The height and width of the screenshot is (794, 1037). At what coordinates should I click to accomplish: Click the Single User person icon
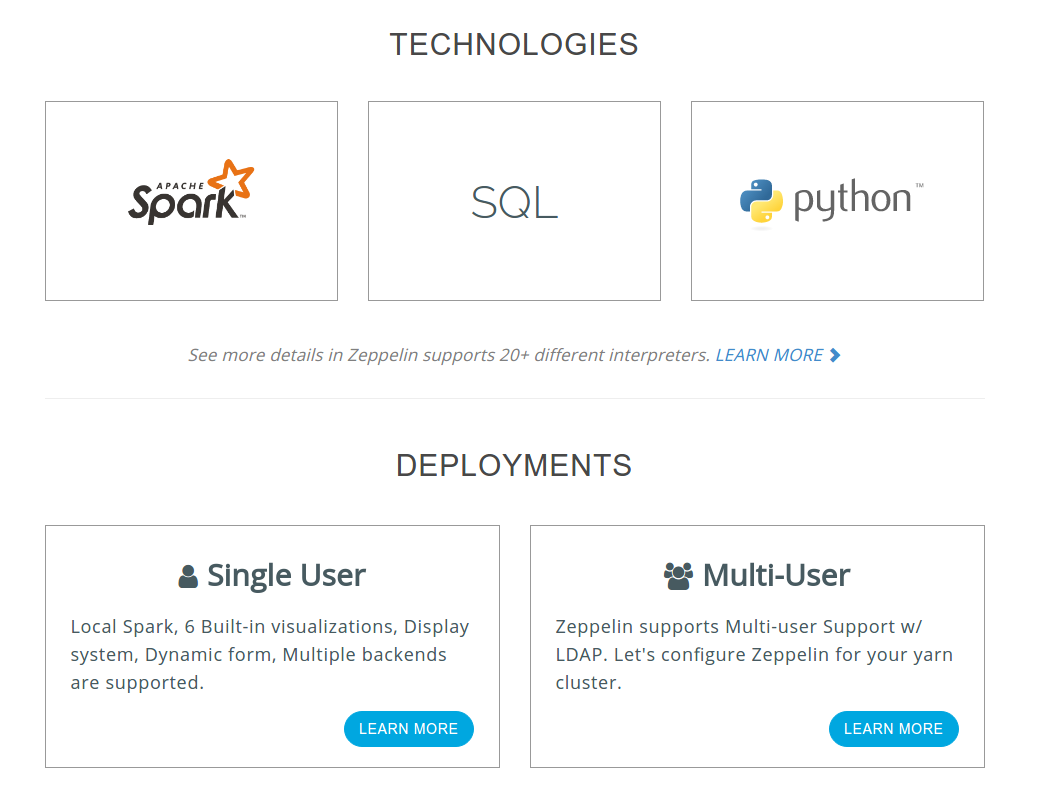188,576
